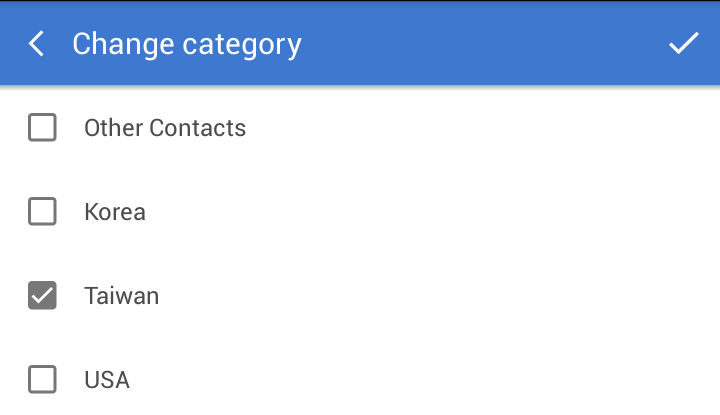The image size is (720, 415).
Task: Click the Change category title text
Action: click(x=187, y=44)
